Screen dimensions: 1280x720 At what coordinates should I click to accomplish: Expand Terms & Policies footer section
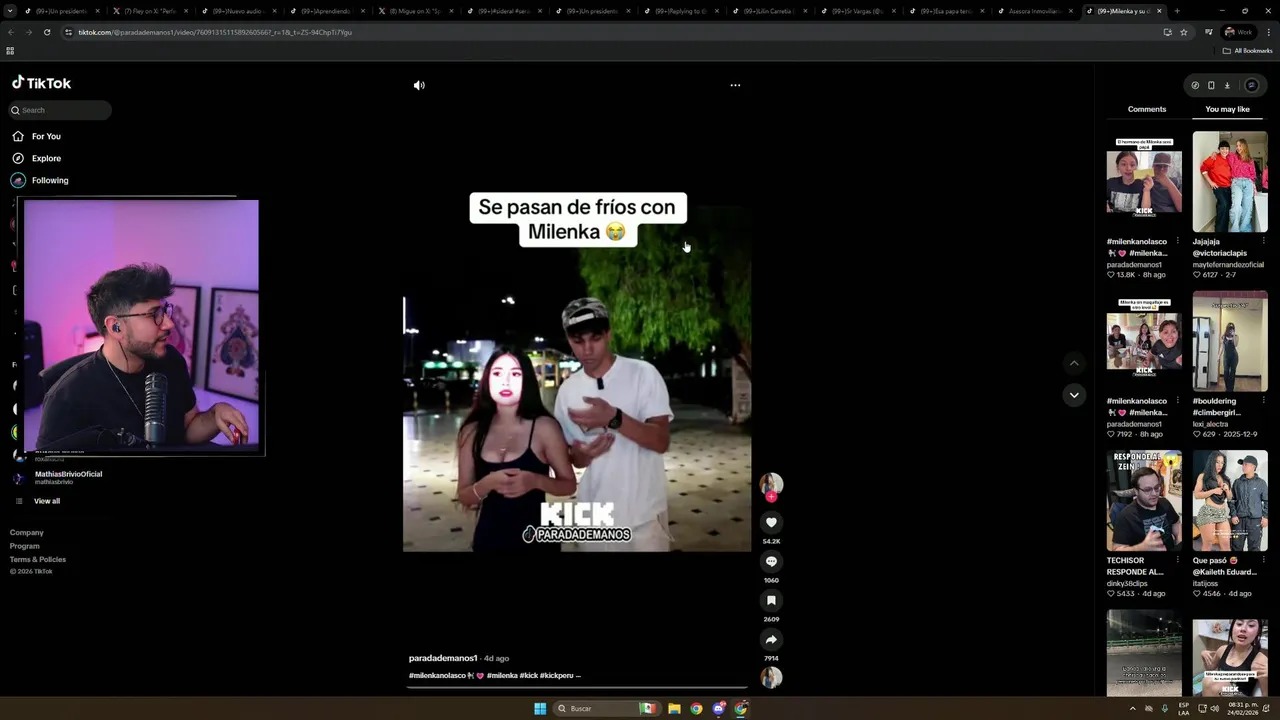(x=38, y=559)
